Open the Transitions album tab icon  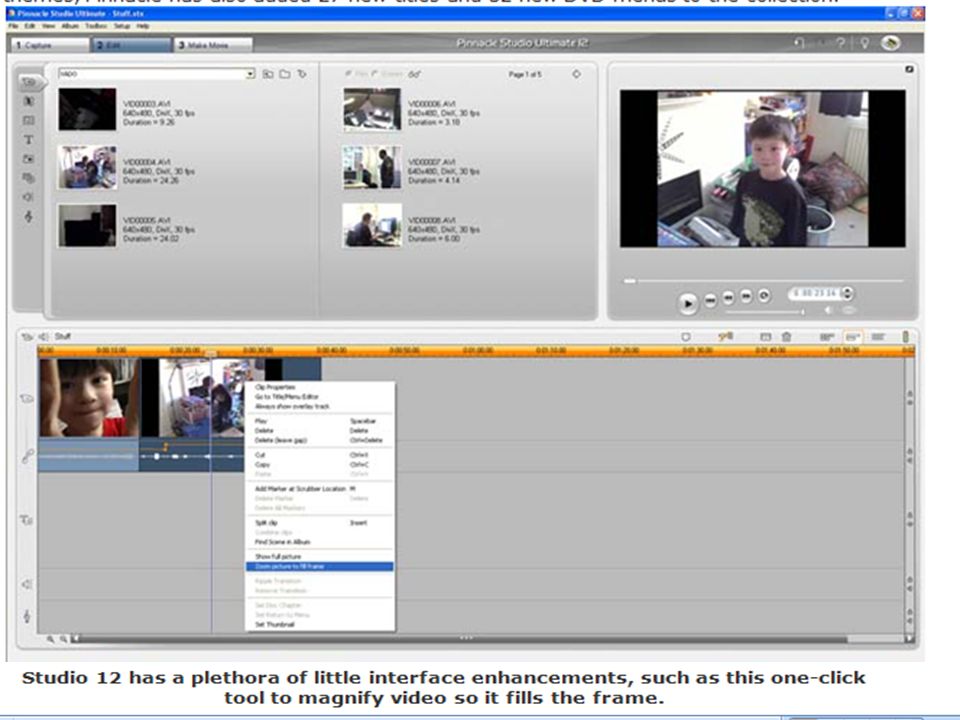pos(28,101)
